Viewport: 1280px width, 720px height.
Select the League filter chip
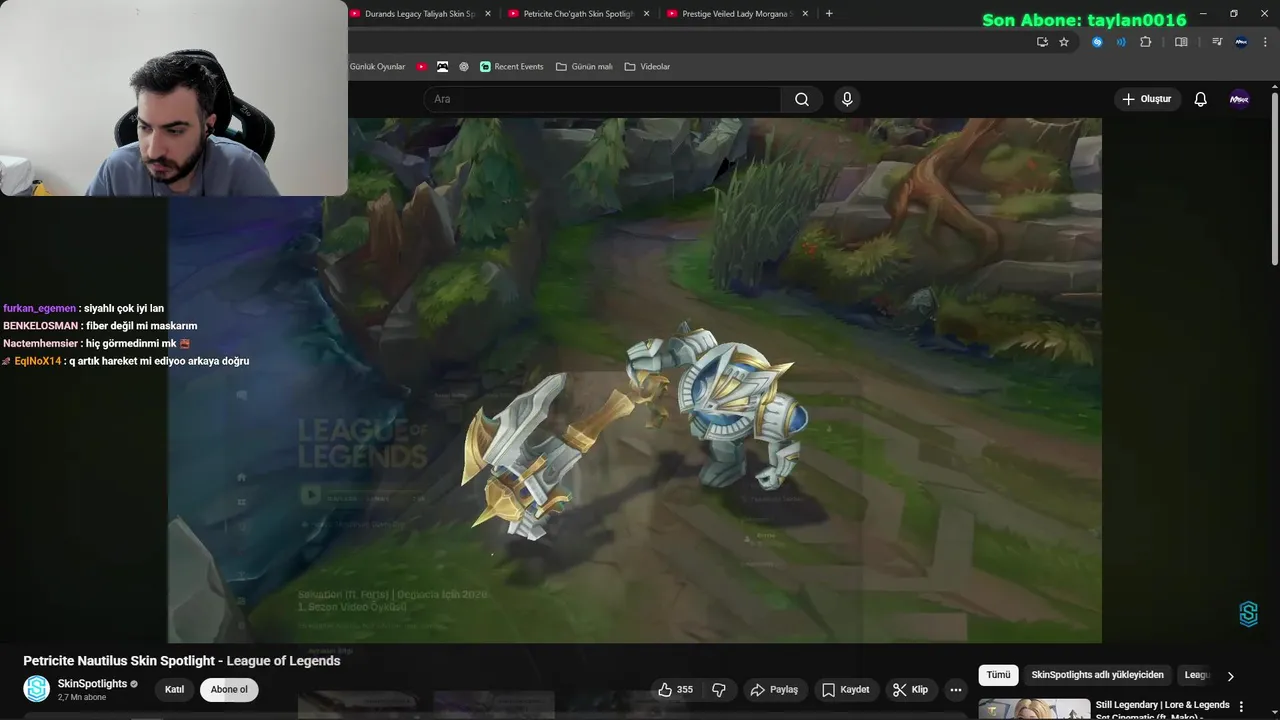tap(1197, 675)
